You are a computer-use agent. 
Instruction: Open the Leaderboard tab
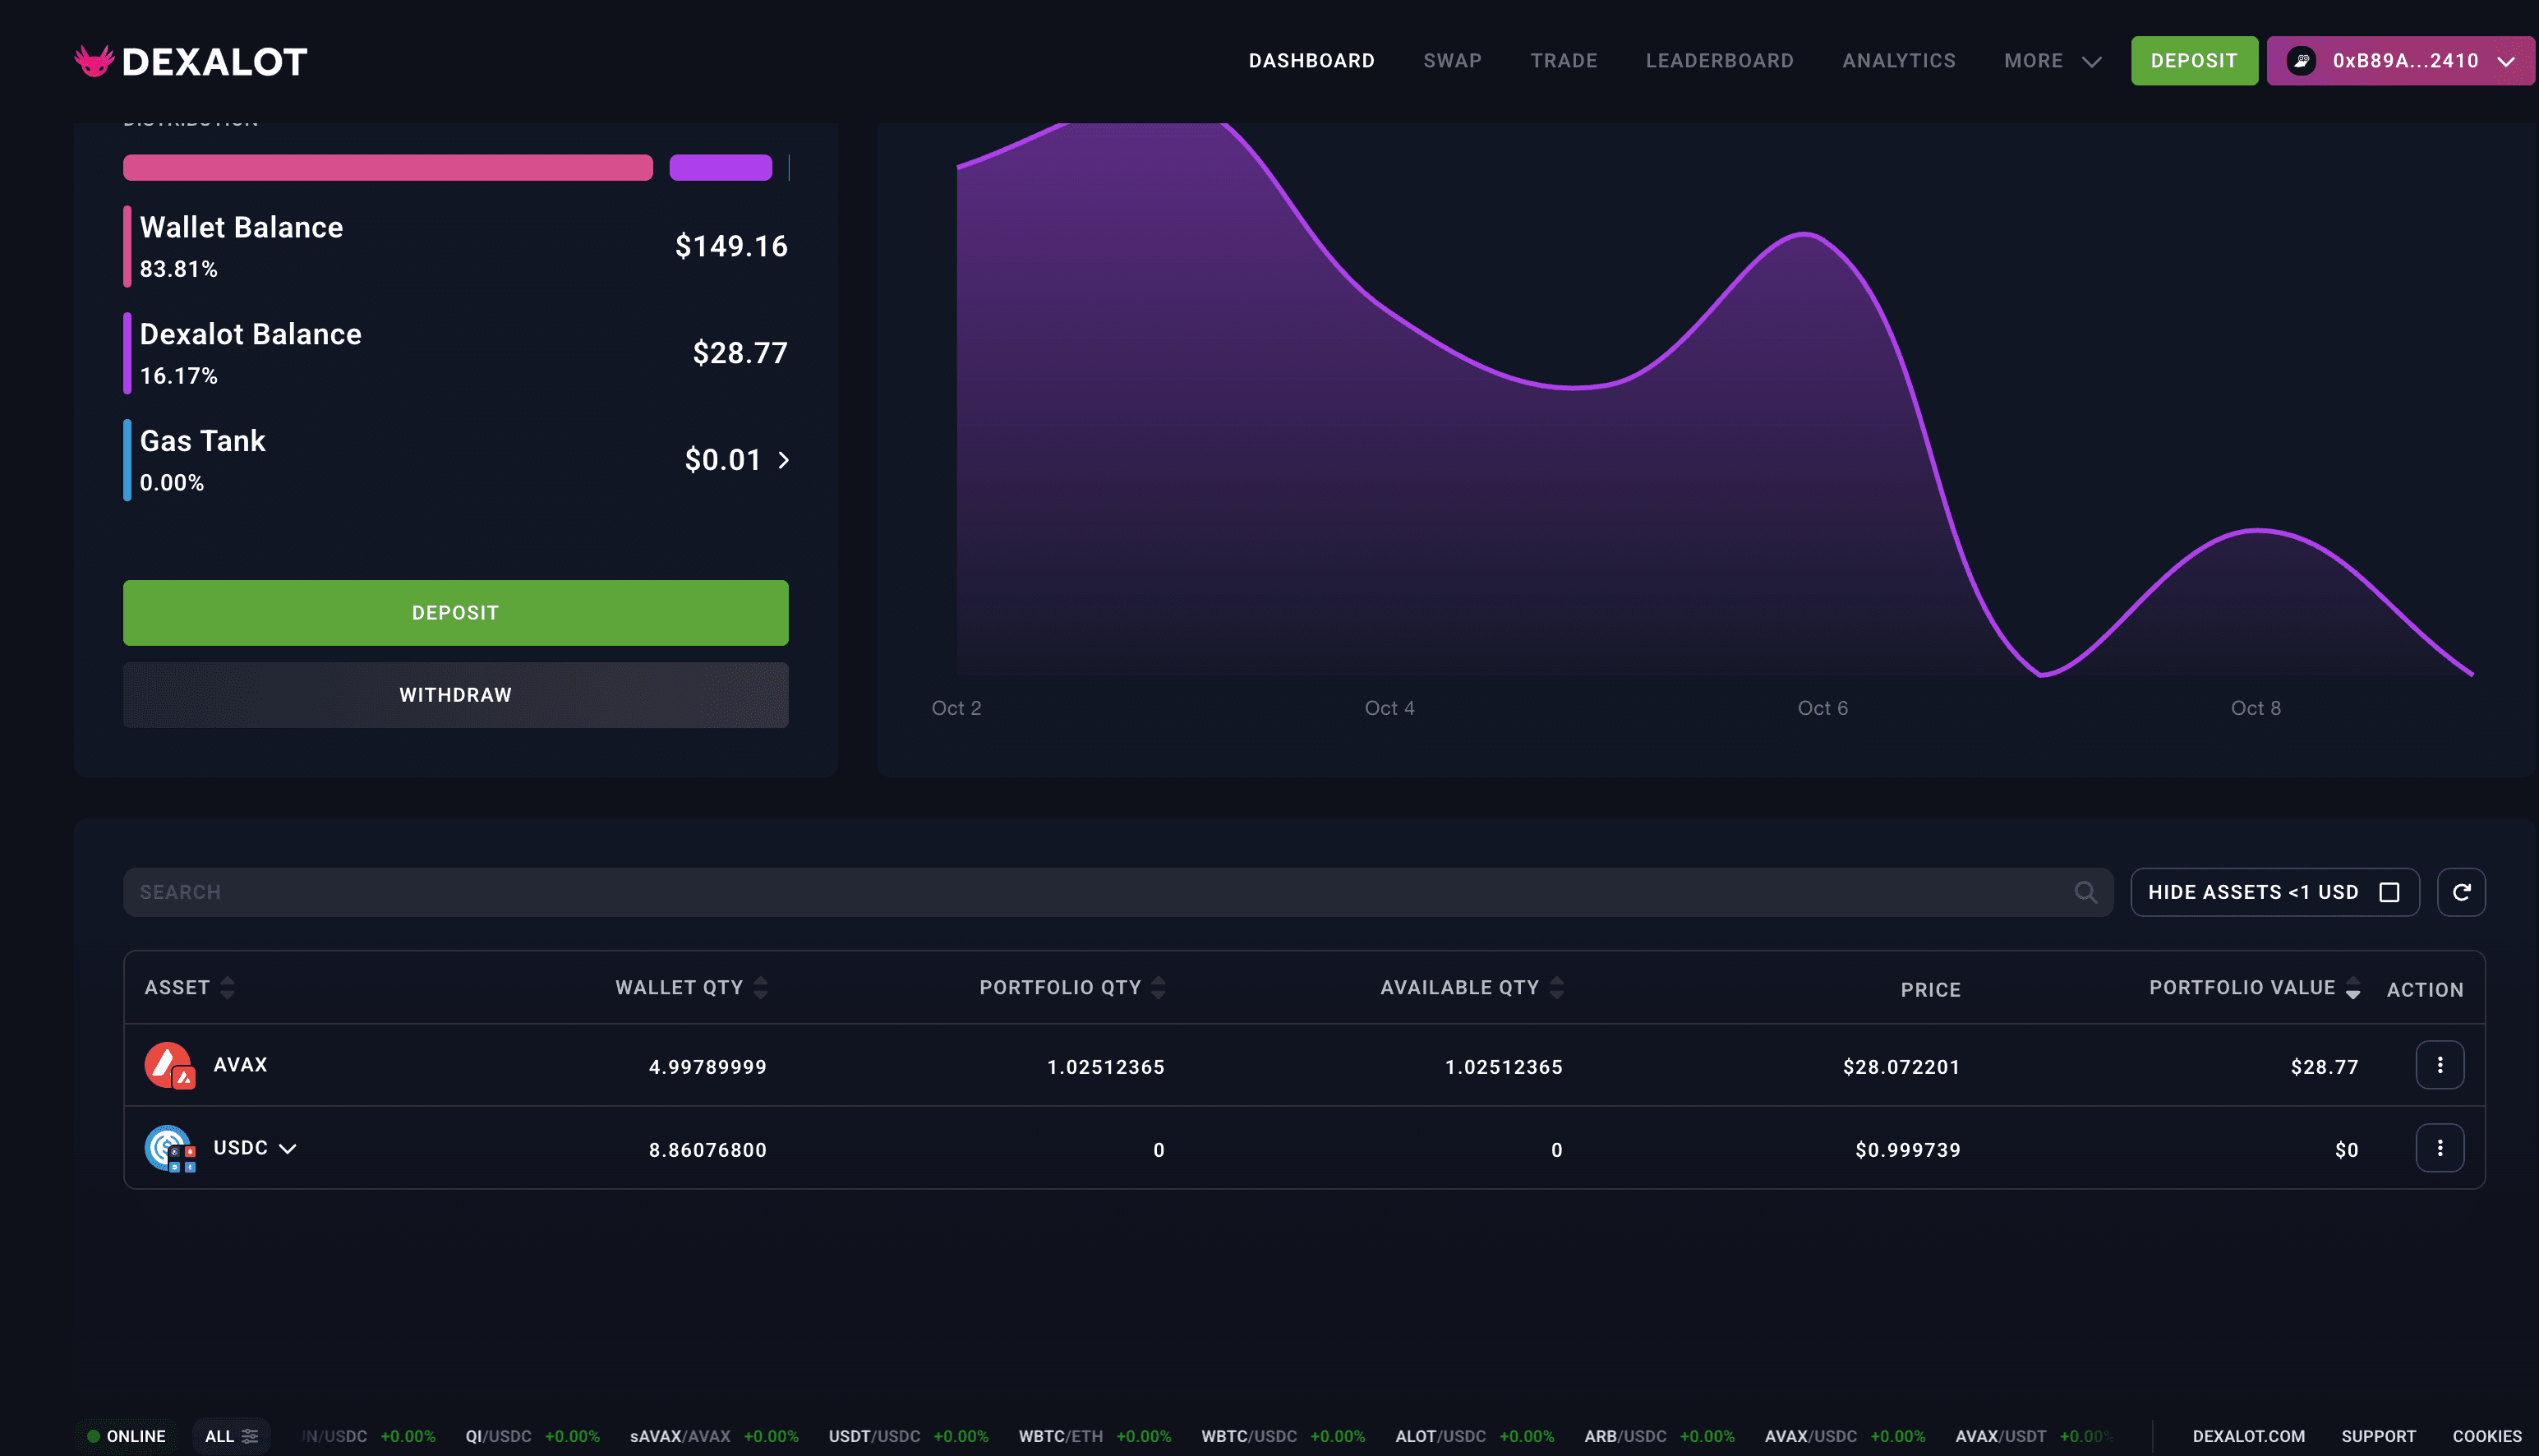pos(1719,61)
